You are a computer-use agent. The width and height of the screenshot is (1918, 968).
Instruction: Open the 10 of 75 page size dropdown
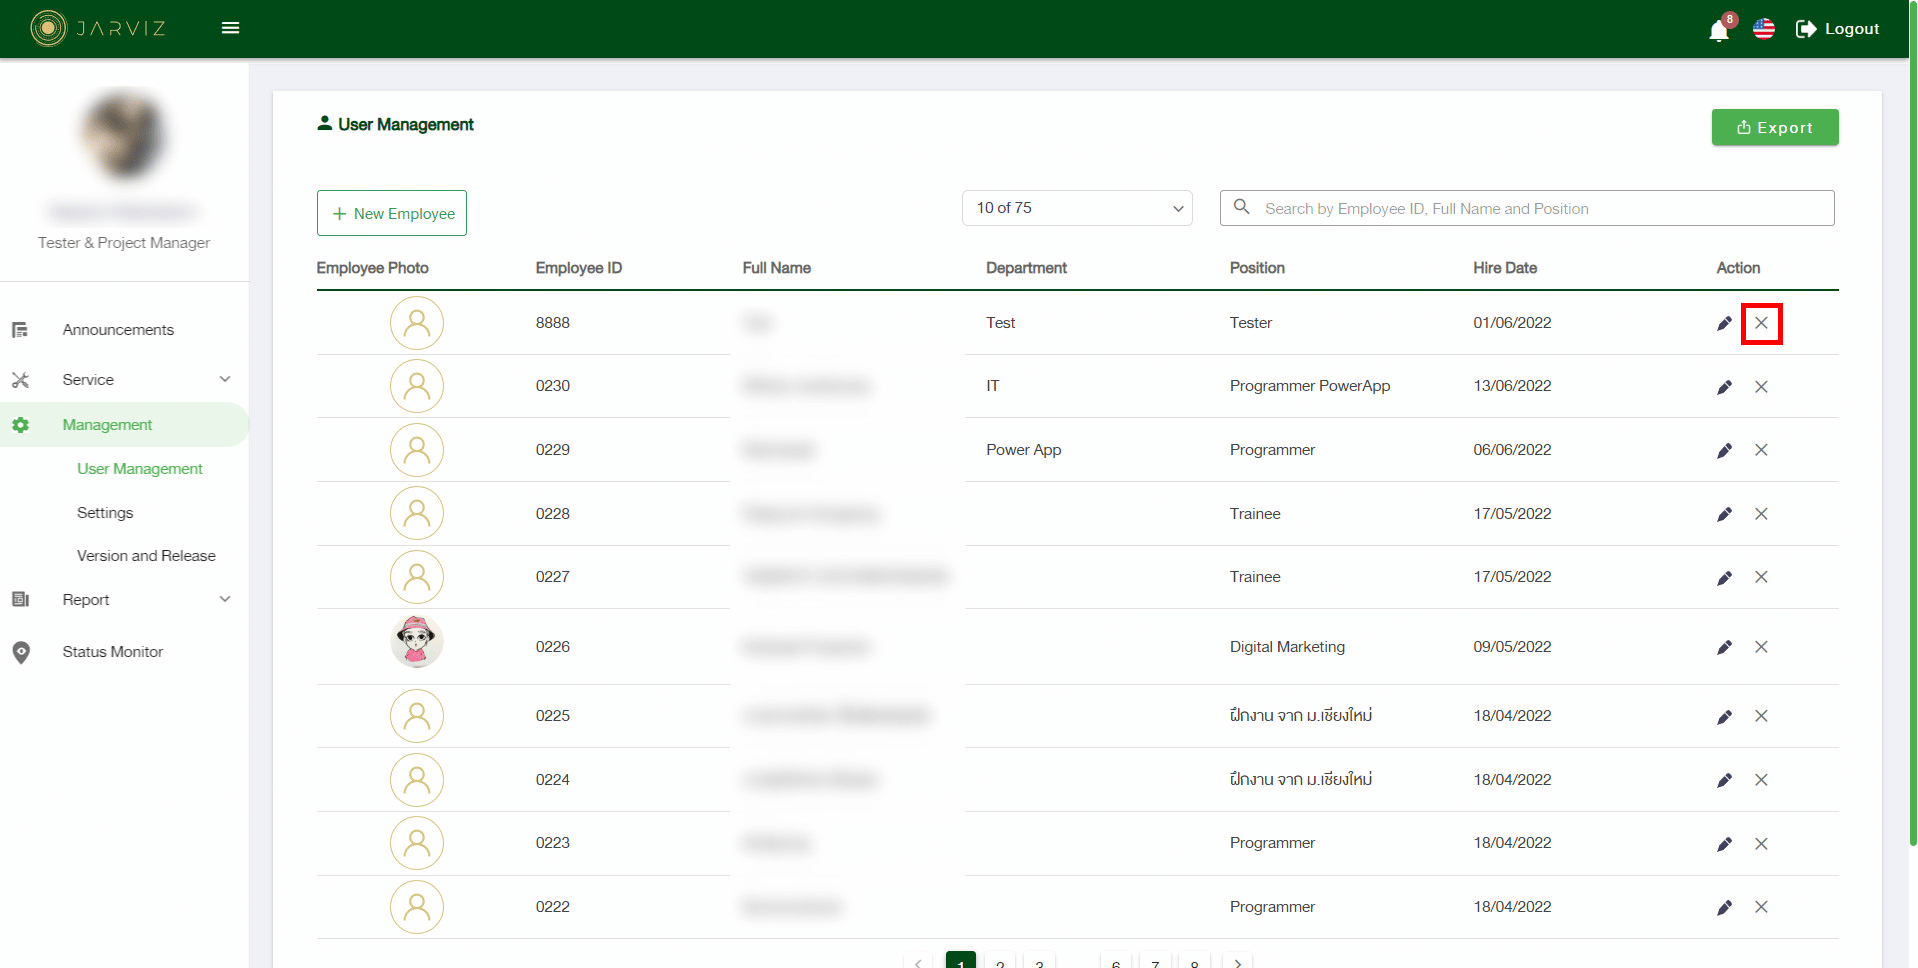point(1077,208)
